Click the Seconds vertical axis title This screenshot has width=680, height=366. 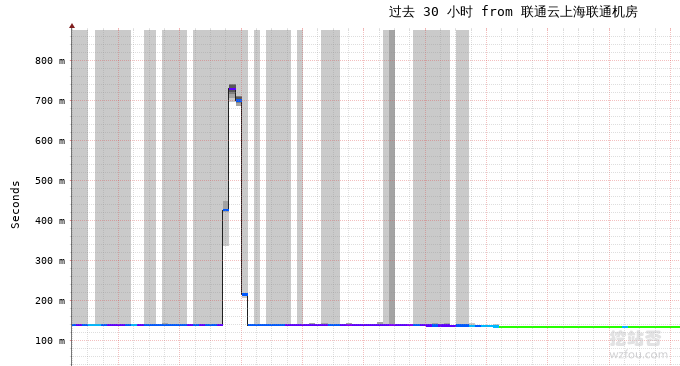[16, 204]
